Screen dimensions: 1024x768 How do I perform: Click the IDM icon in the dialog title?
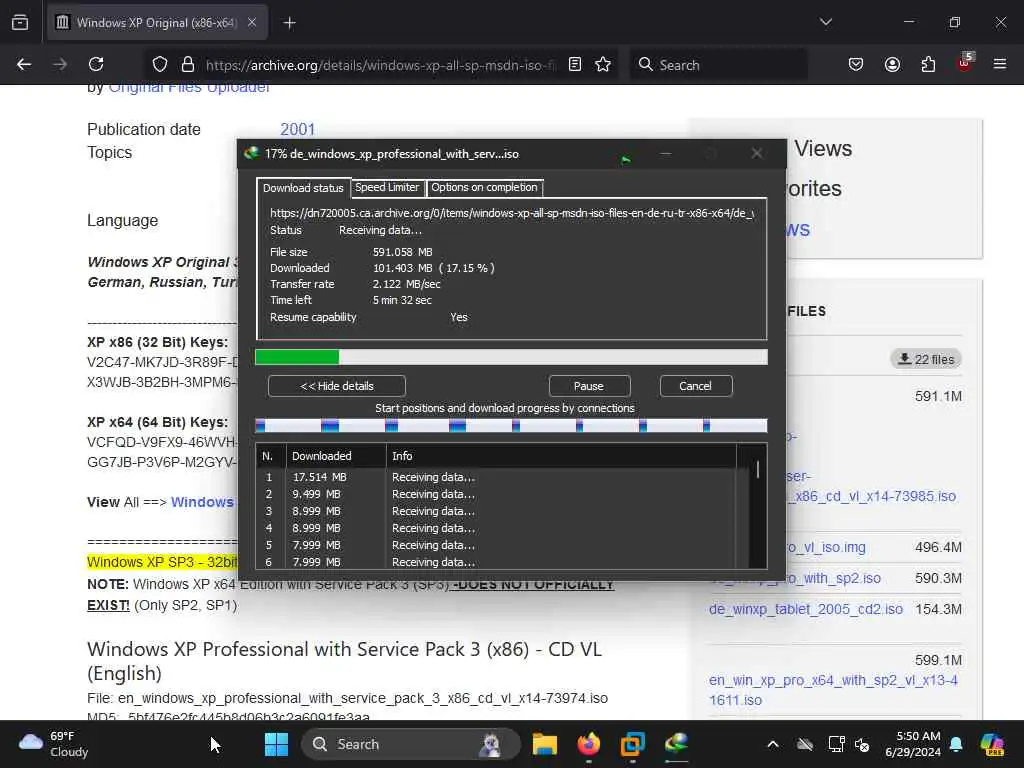251,153
